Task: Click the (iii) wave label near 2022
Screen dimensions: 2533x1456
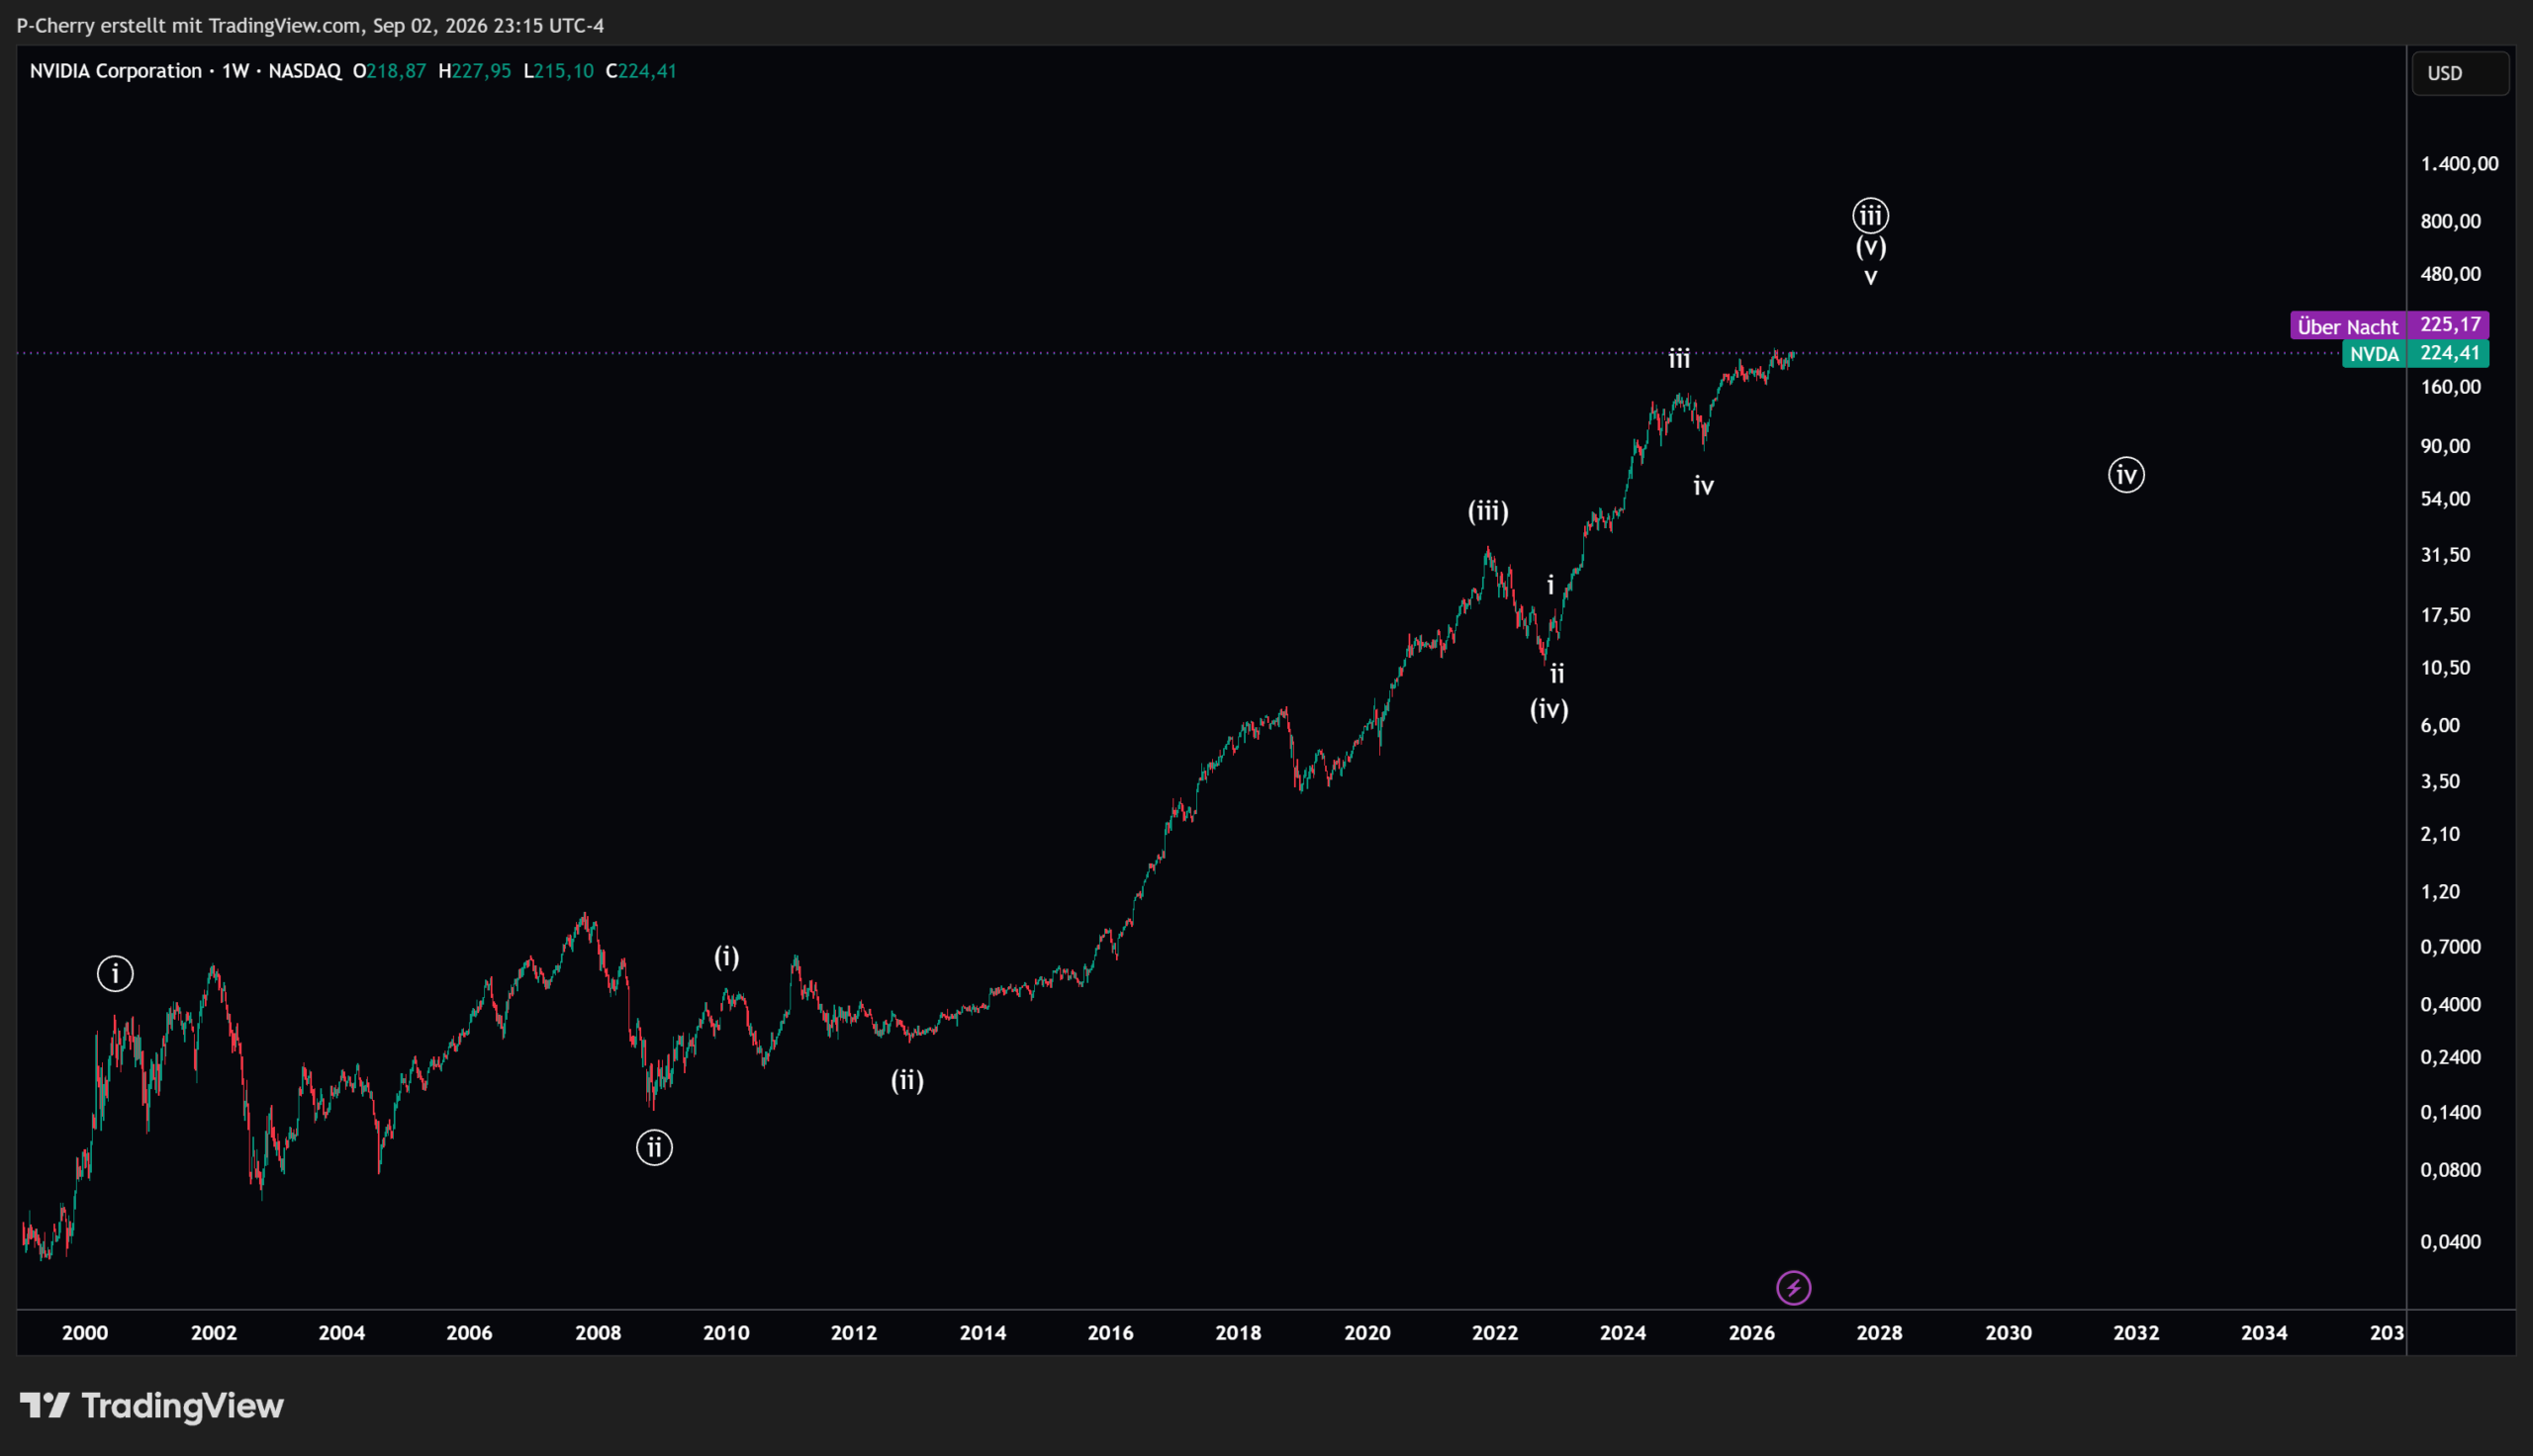Action: click(1488, 511)
